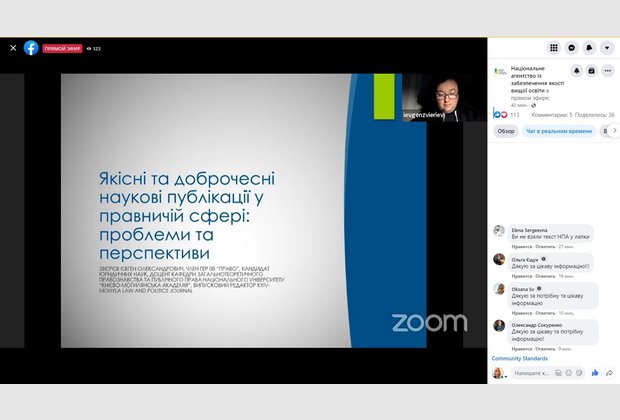This screenshot has width=620, height=420.
Task: Like Ольга's 'Дякую за цікаву інформацію' comment
Action: coord(522,276)
